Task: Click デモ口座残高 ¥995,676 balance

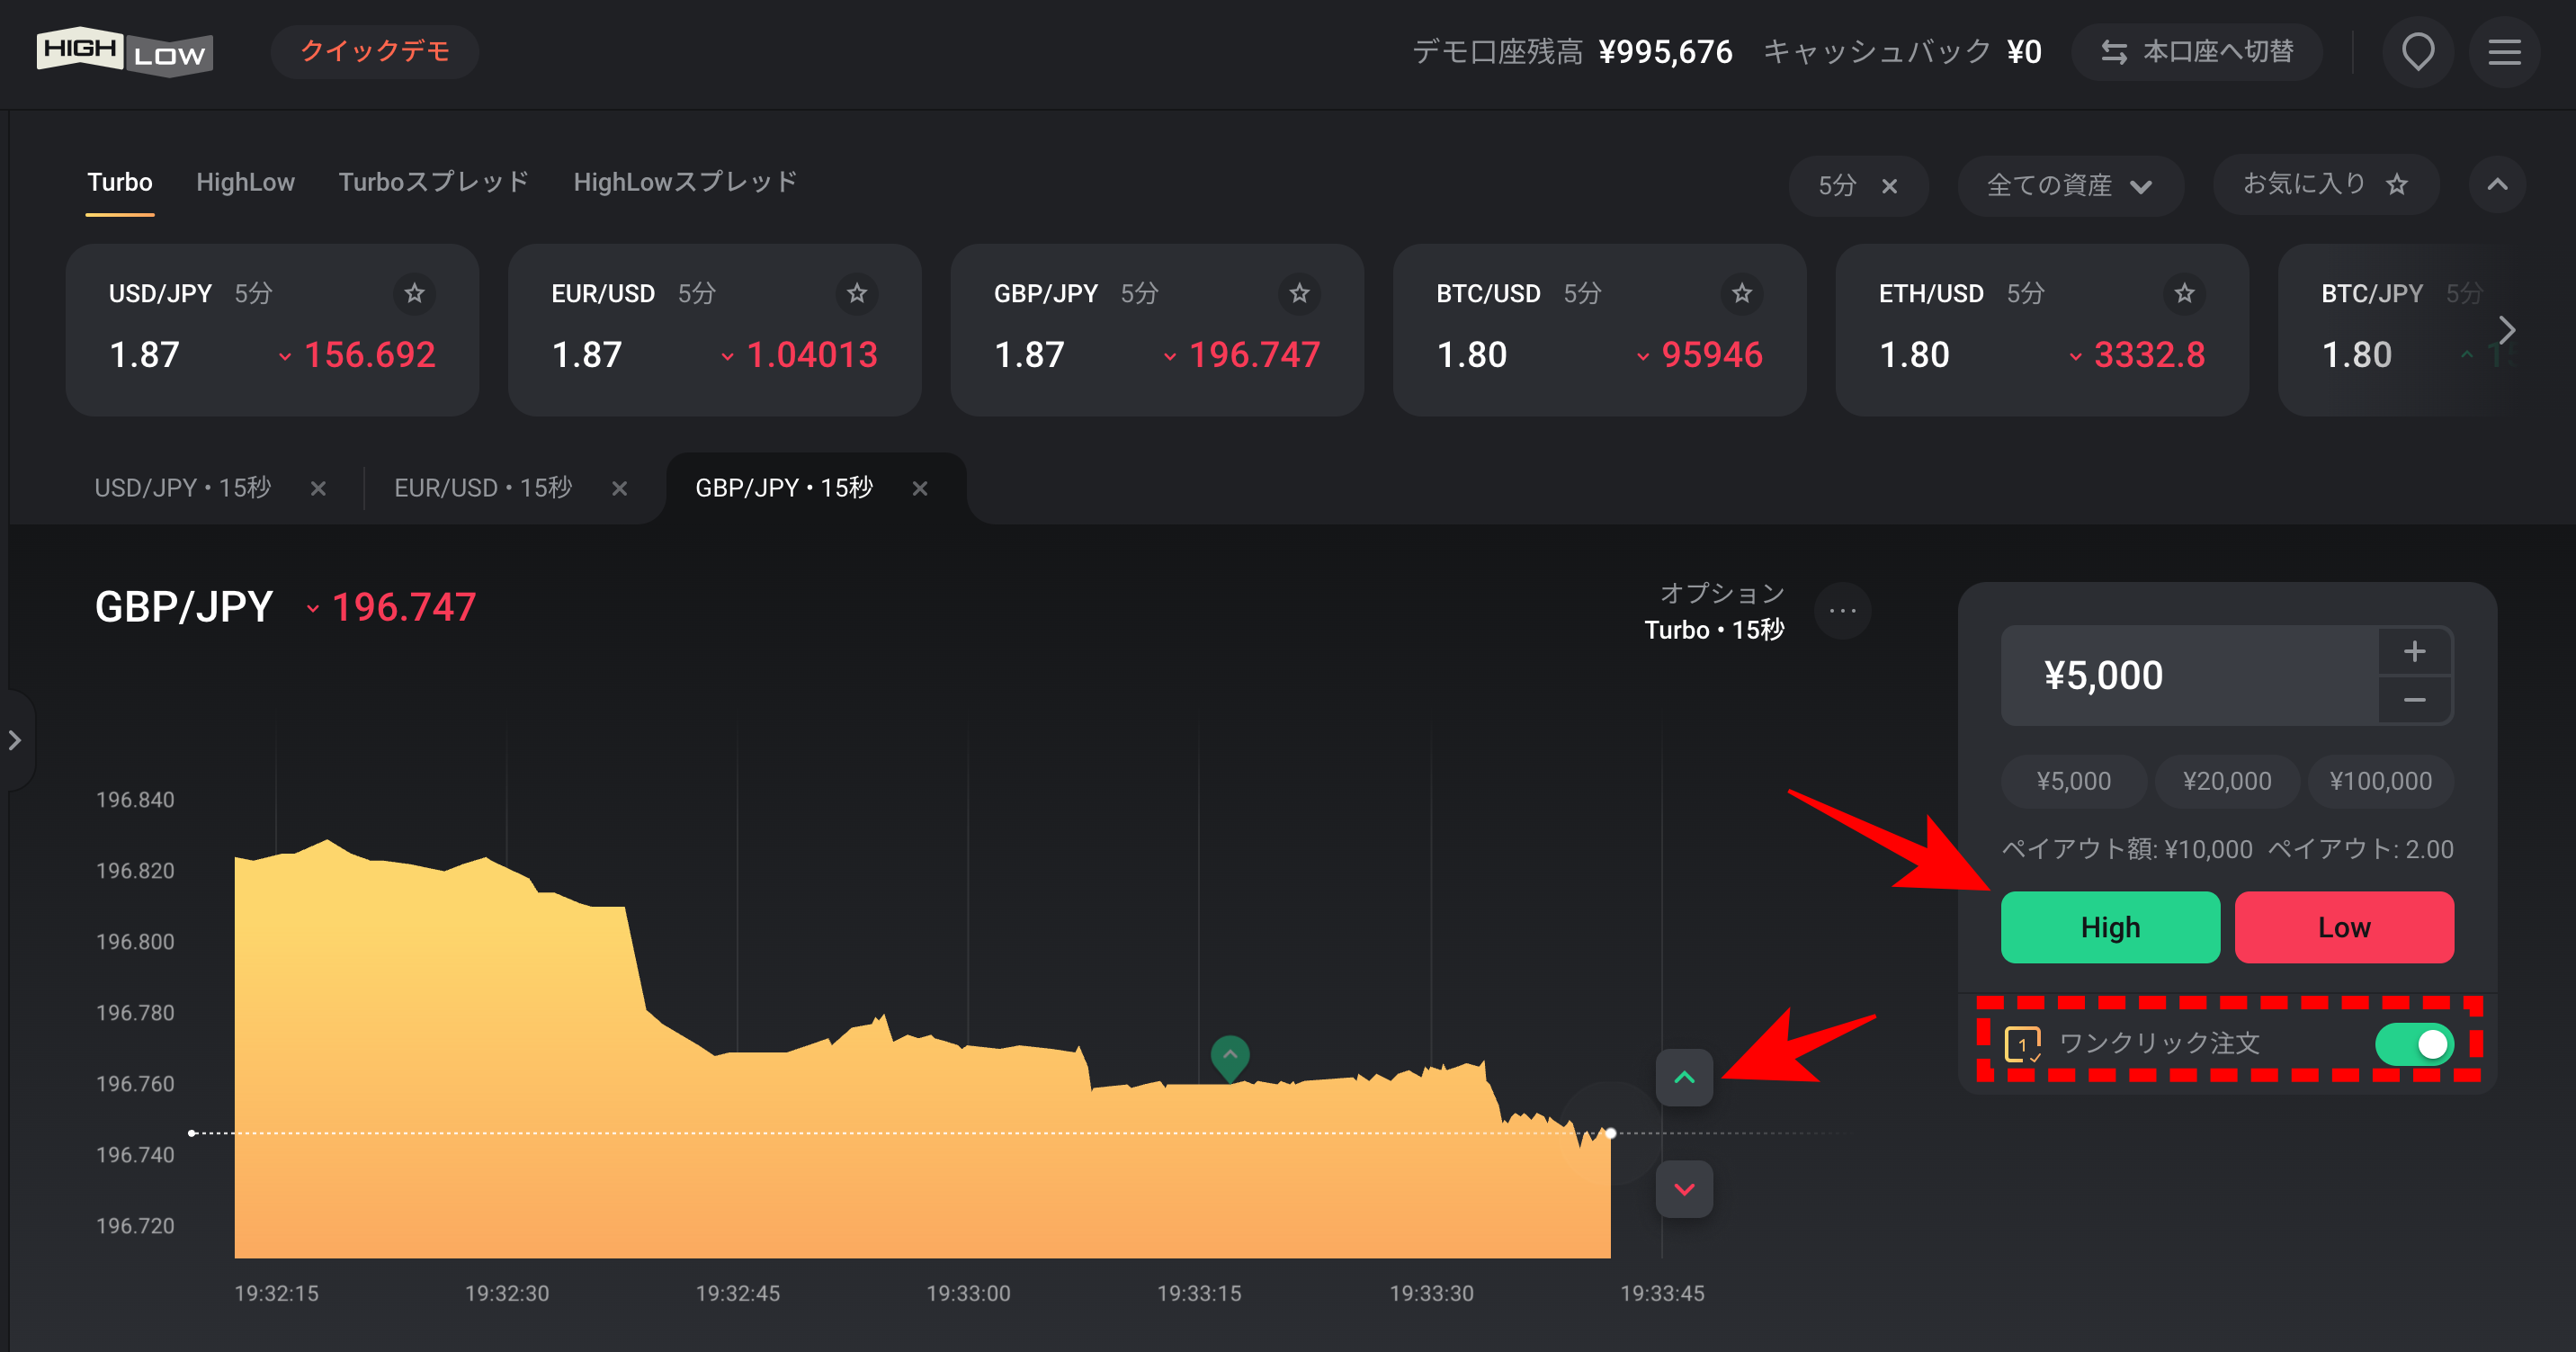Action: click(1572, 52)
